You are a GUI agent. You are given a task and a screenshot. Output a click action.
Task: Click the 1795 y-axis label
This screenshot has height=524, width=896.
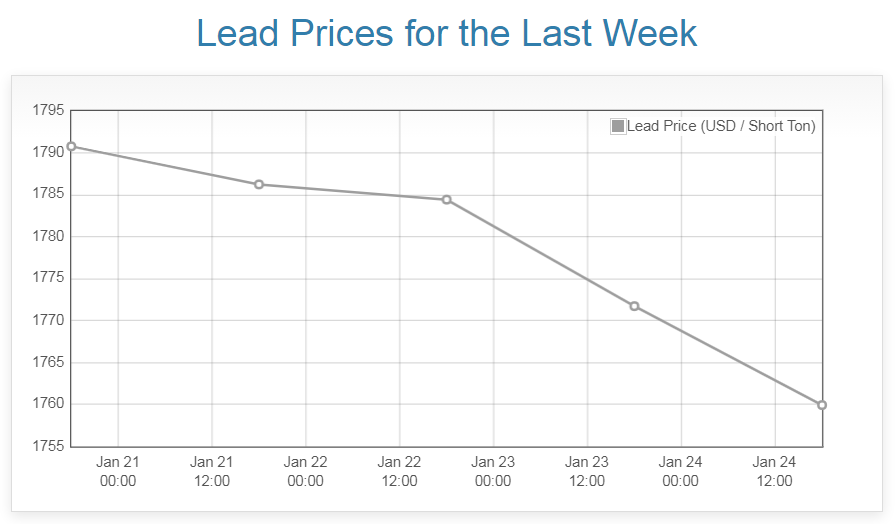point(47,110)
